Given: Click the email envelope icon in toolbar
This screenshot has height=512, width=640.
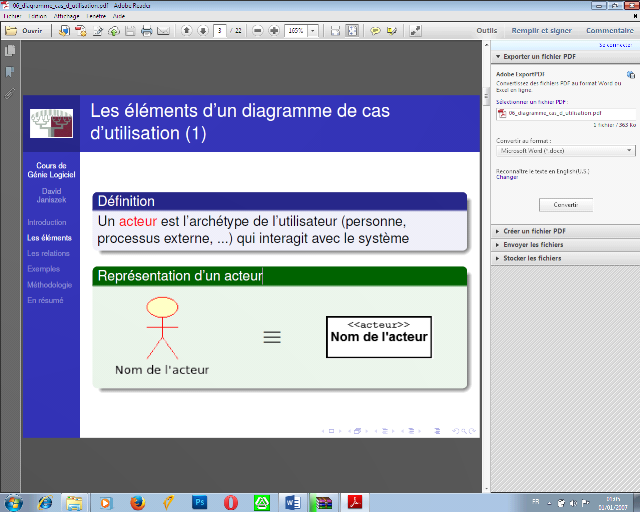Looking at the screenshot, I should tap(162, 31).
